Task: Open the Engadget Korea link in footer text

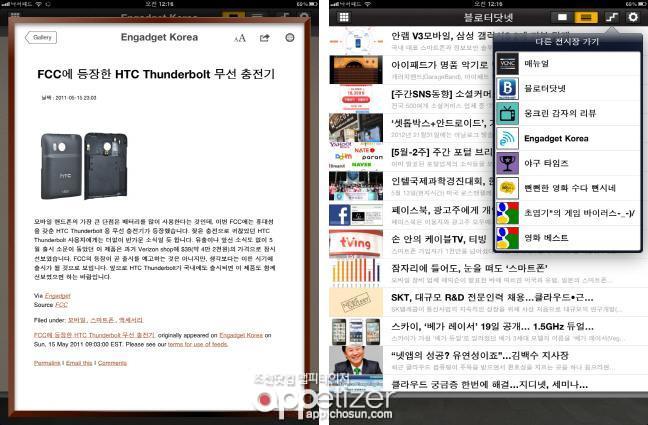Action: coord(241,335)
